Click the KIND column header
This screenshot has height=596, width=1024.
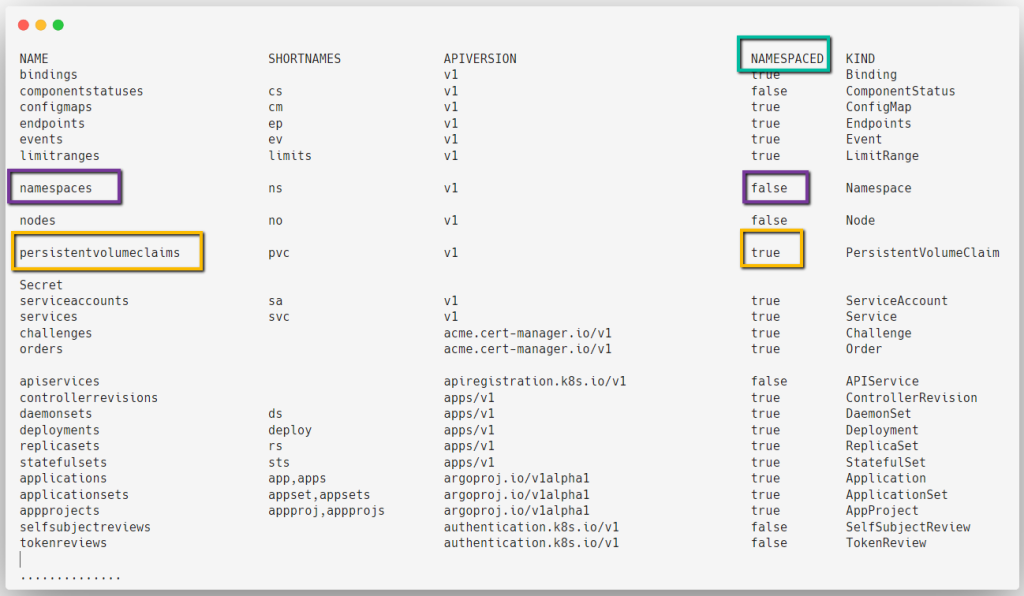tap(861, 57)
